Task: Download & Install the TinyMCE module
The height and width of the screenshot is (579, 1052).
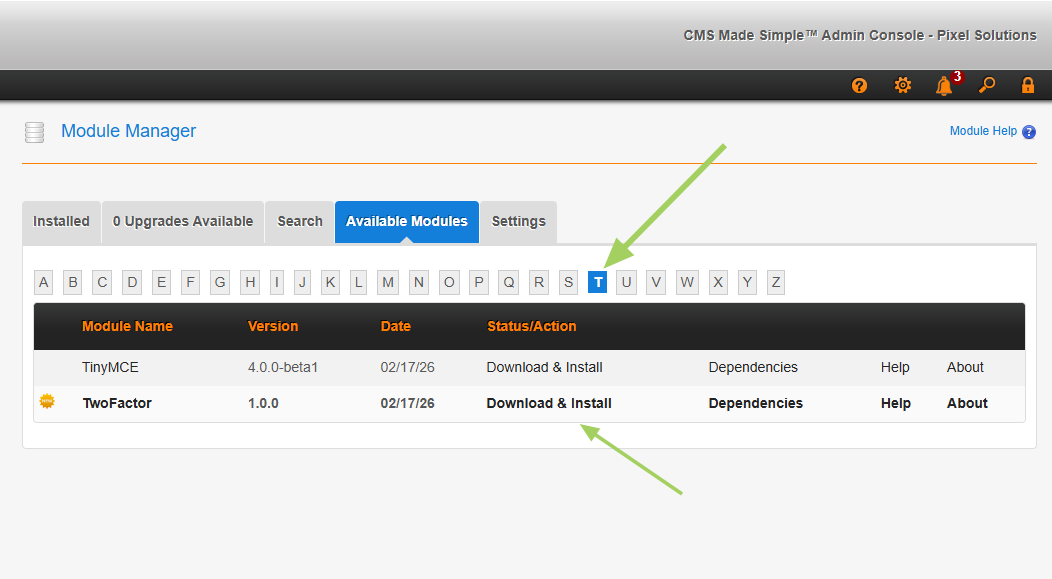Action: coord(544,368)
